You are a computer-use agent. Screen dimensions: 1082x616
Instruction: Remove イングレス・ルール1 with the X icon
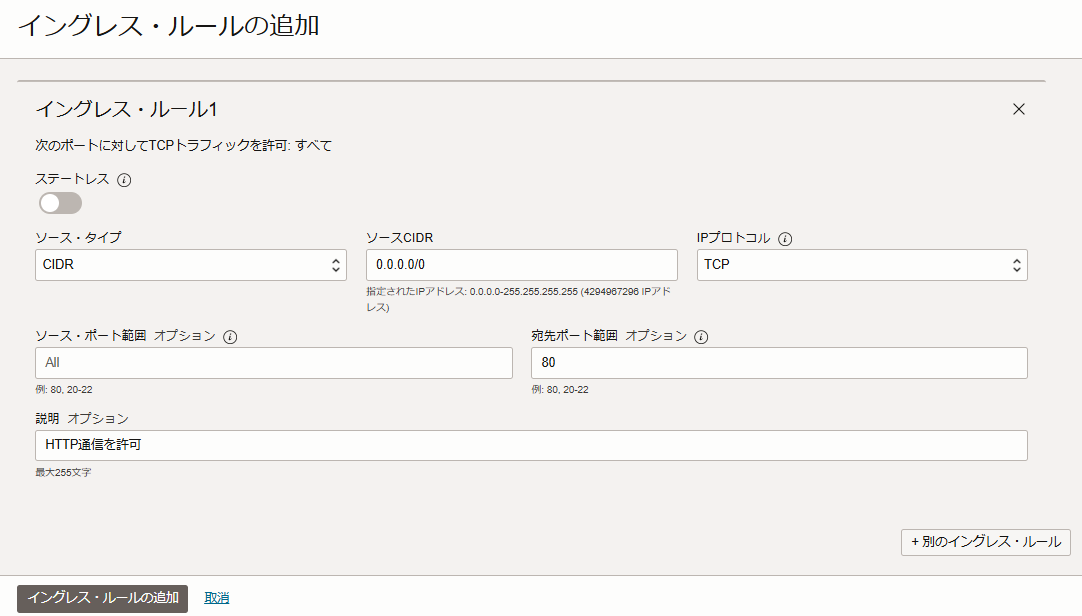[1019, 109]
